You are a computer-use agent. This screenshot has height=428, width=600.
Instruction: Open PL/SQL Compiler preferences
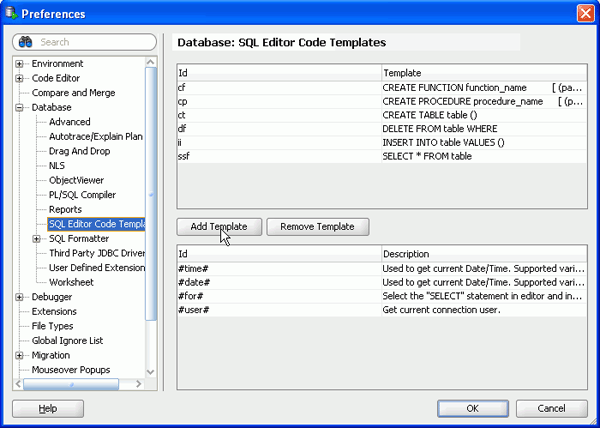[x=82, y=195]
